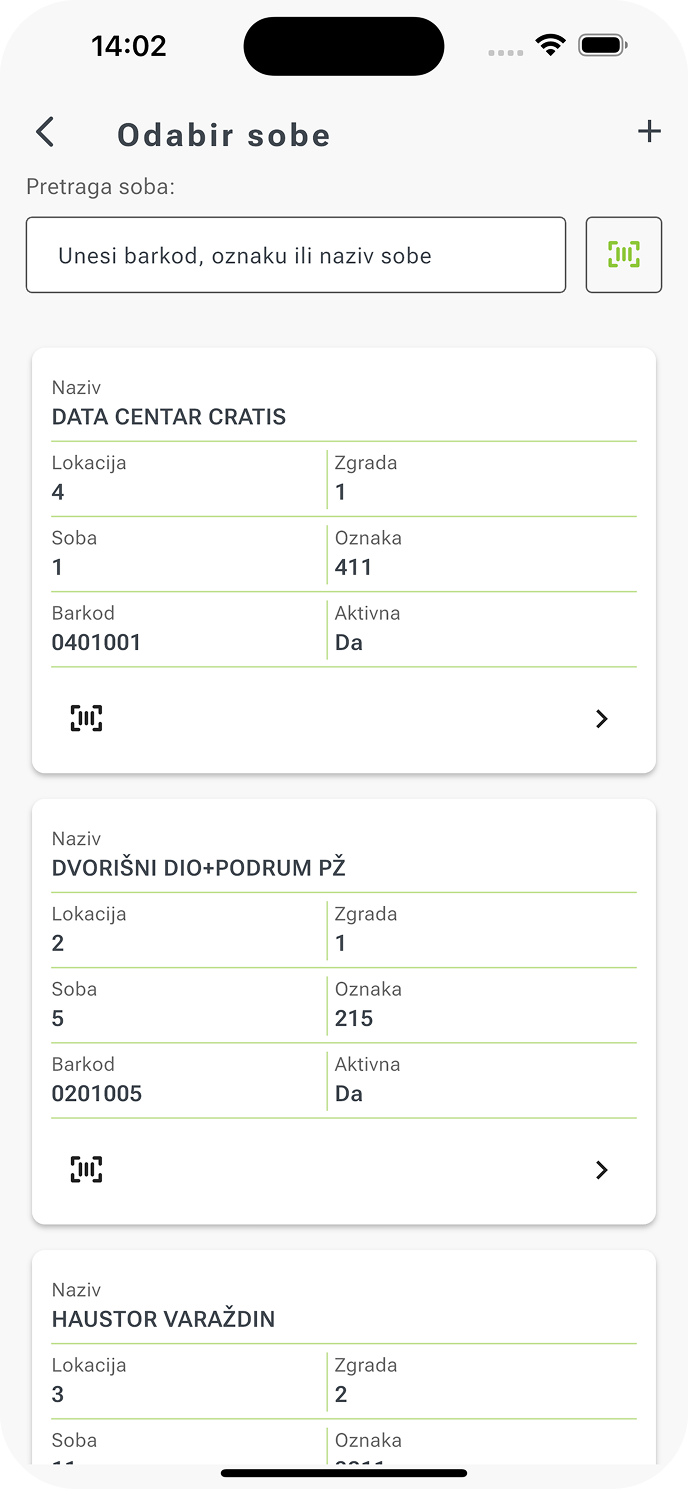This screenshot has height=1489, width=688.
Task: Open DATA CENTAR CRATIS via its chevron arrow
Action: click(601, 719)
